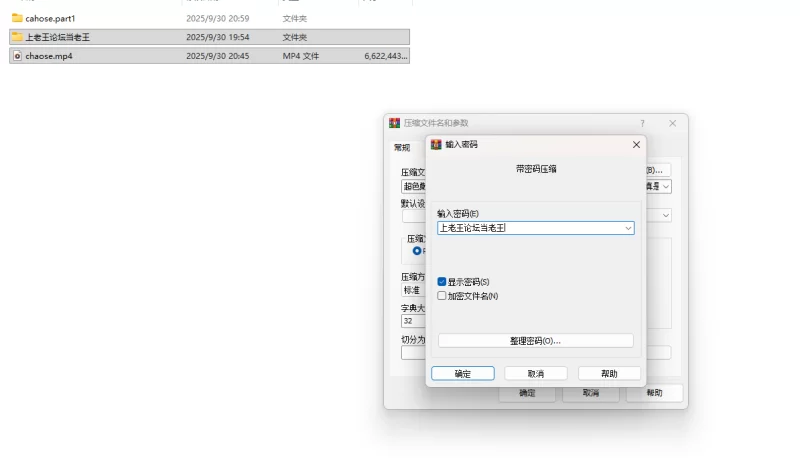This screenshot has width=800, height=458.
Task: Select the radio button under 压缩文件格式 in back dialog
Action: 417,251
